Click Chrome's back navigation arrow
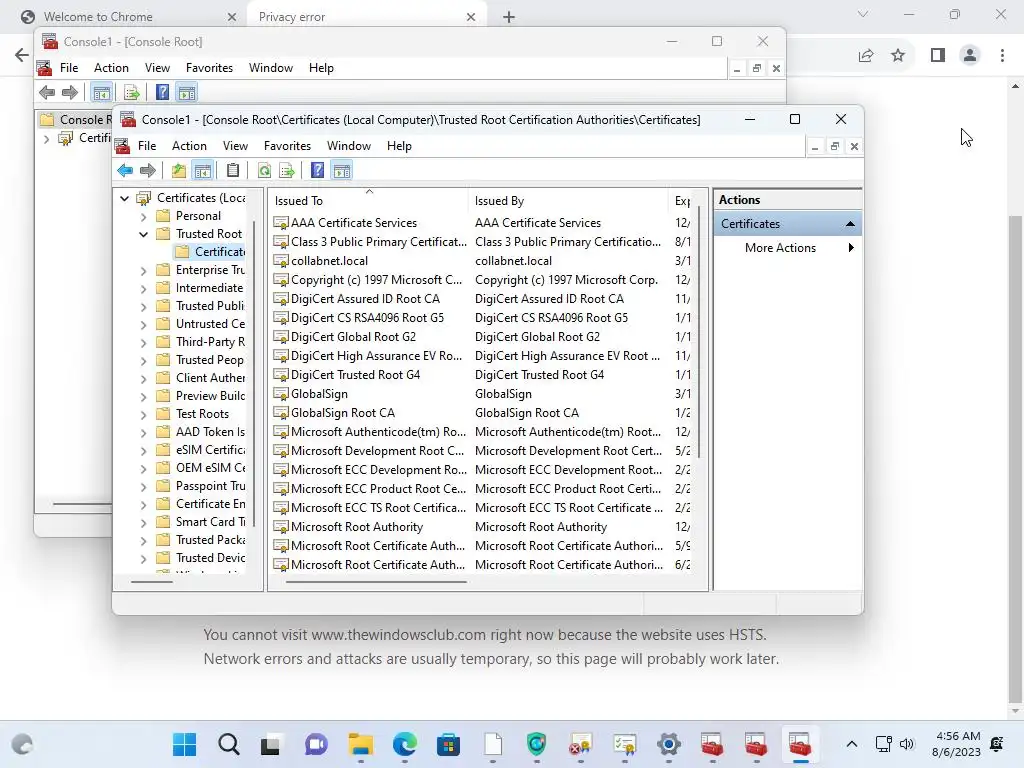Viewport: 1024px width, 768px height. tap(22, 55)
